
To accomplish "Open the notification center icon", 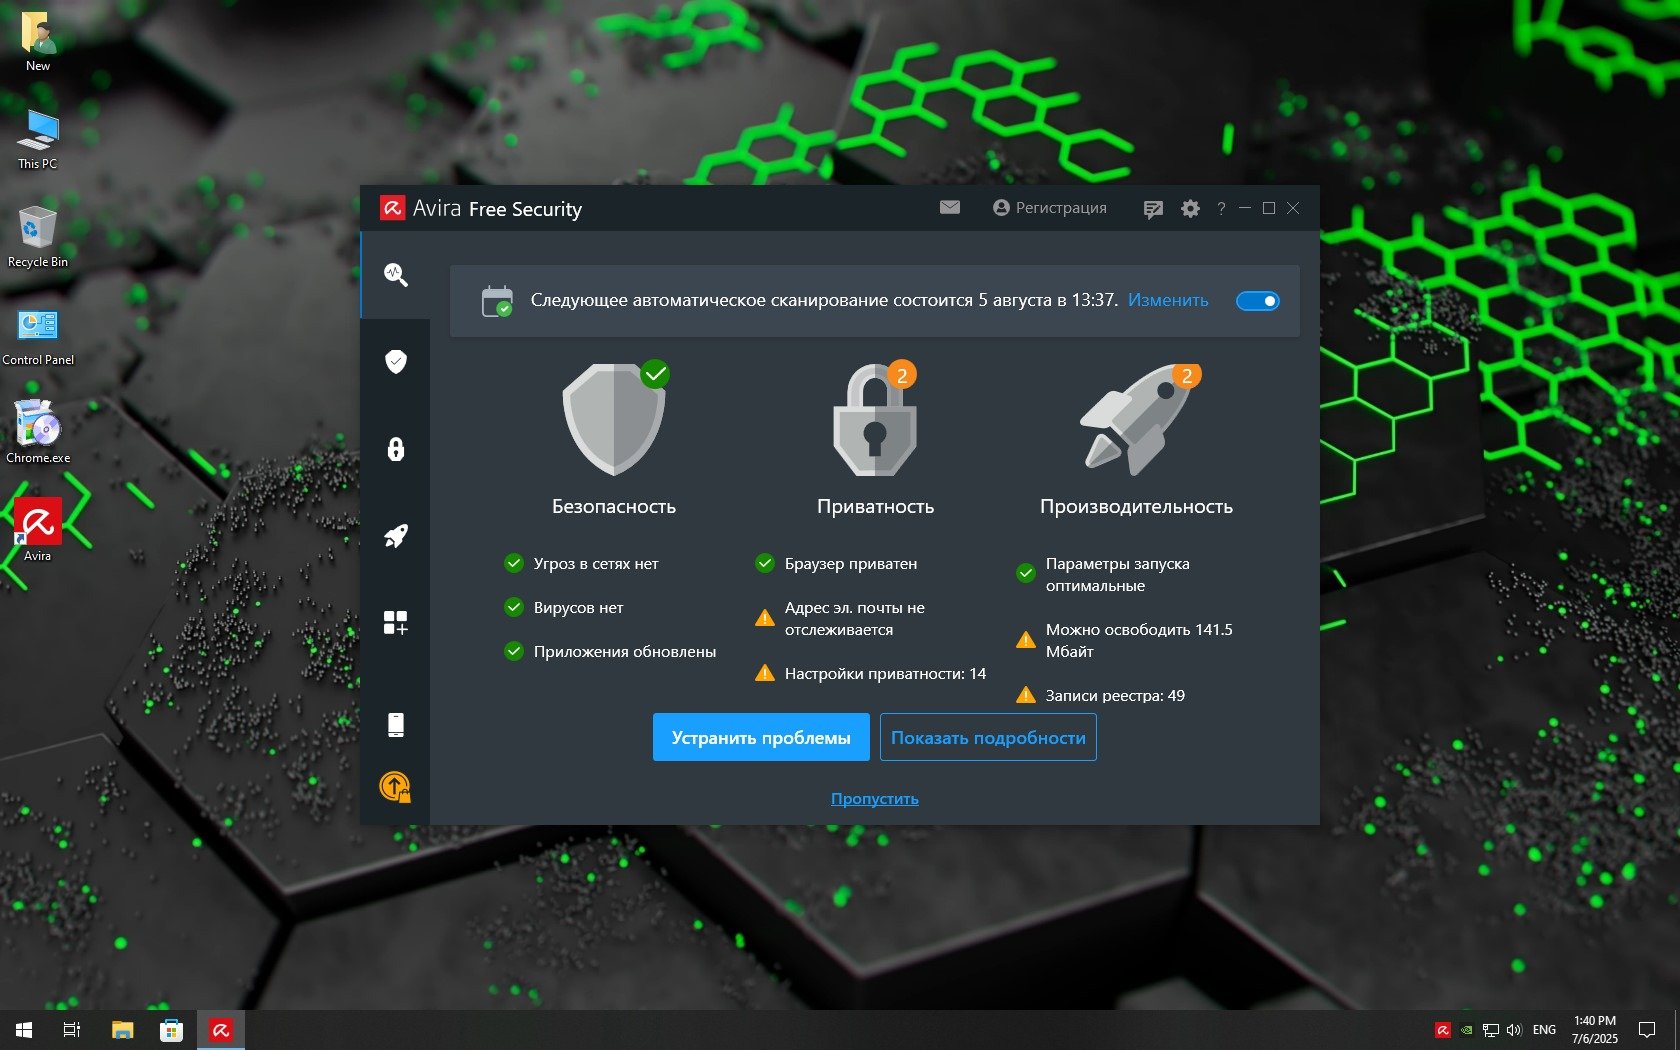I will (1646, 1030).
